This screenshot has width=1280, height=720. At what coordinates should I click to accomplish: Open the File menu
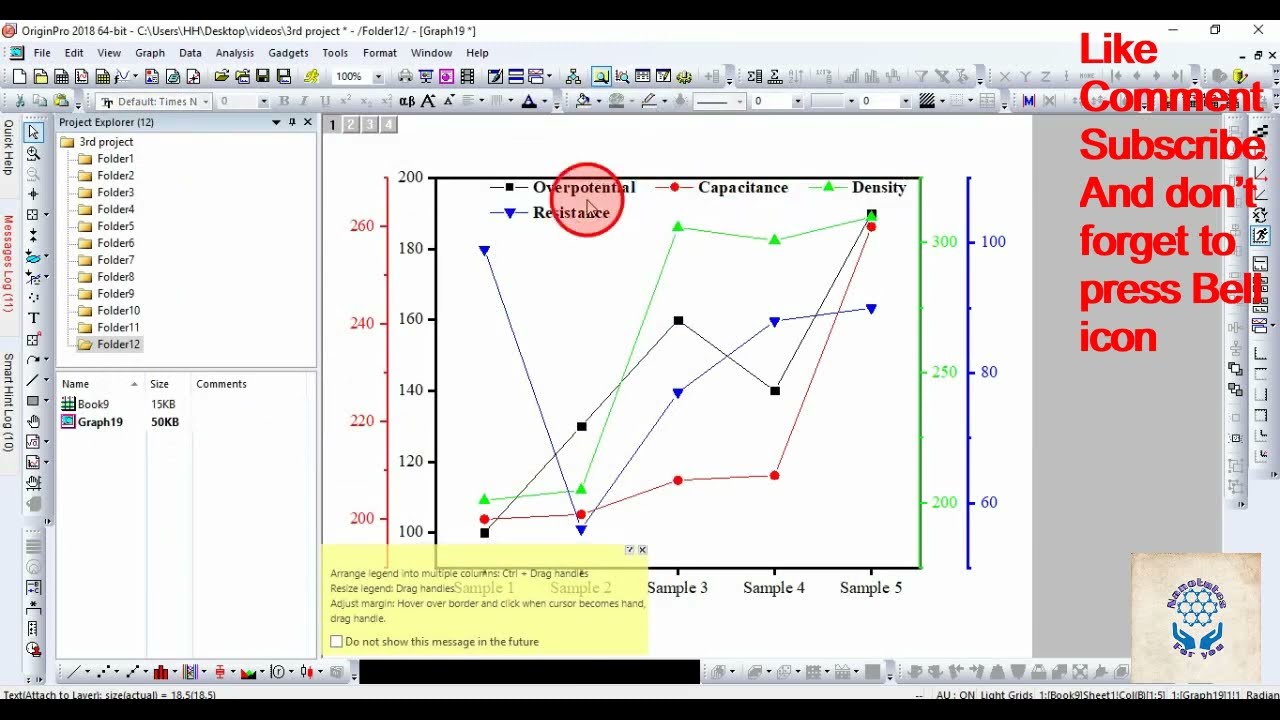42,53
